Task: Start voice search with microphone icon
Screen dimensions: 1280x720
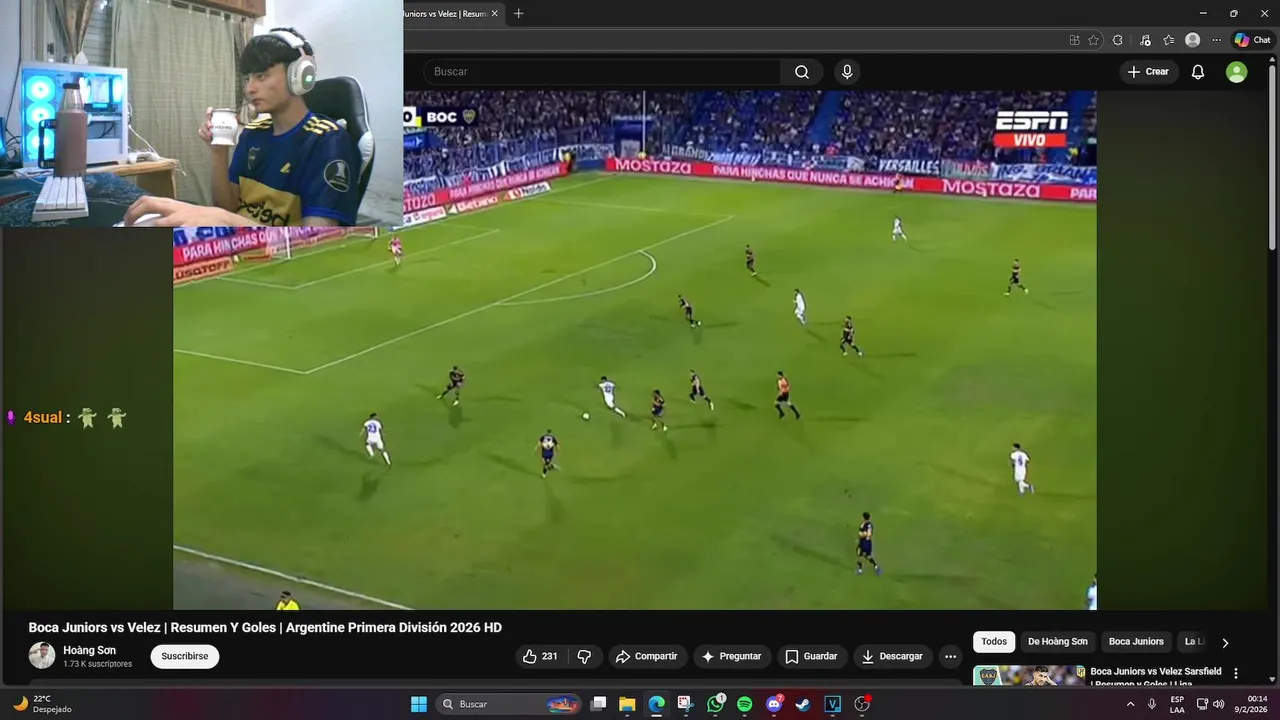Action: click(847, 72)
